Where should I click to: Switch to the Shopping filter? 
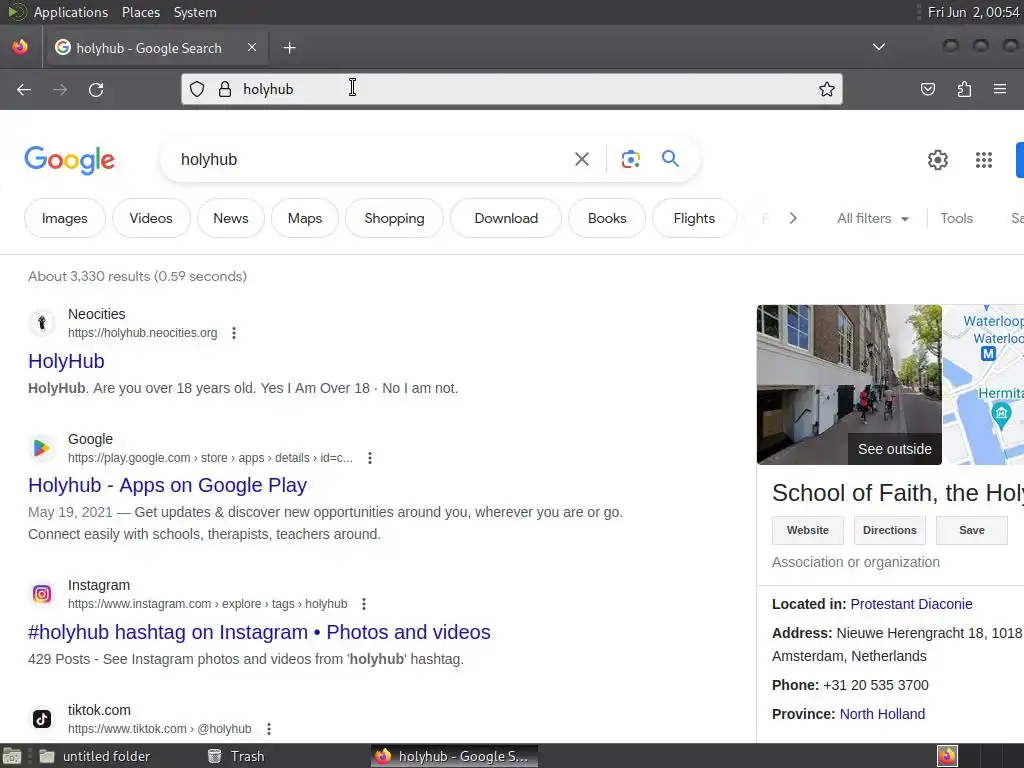(394, 218)
